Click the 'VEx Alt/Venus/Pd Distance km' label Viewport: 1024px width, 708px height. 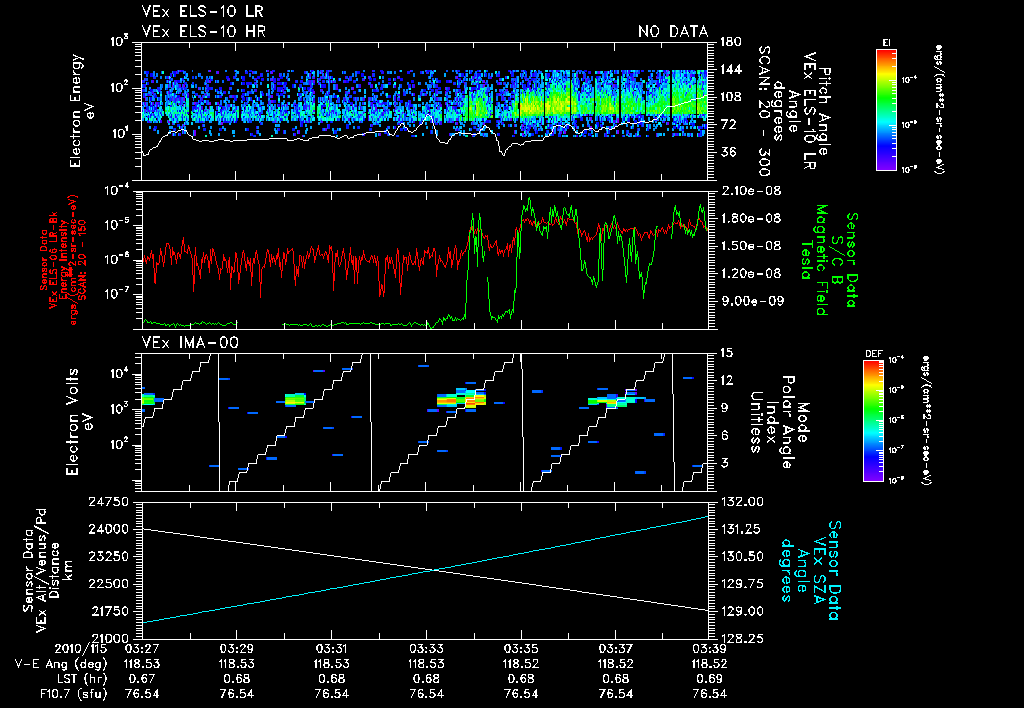[54, 570]
